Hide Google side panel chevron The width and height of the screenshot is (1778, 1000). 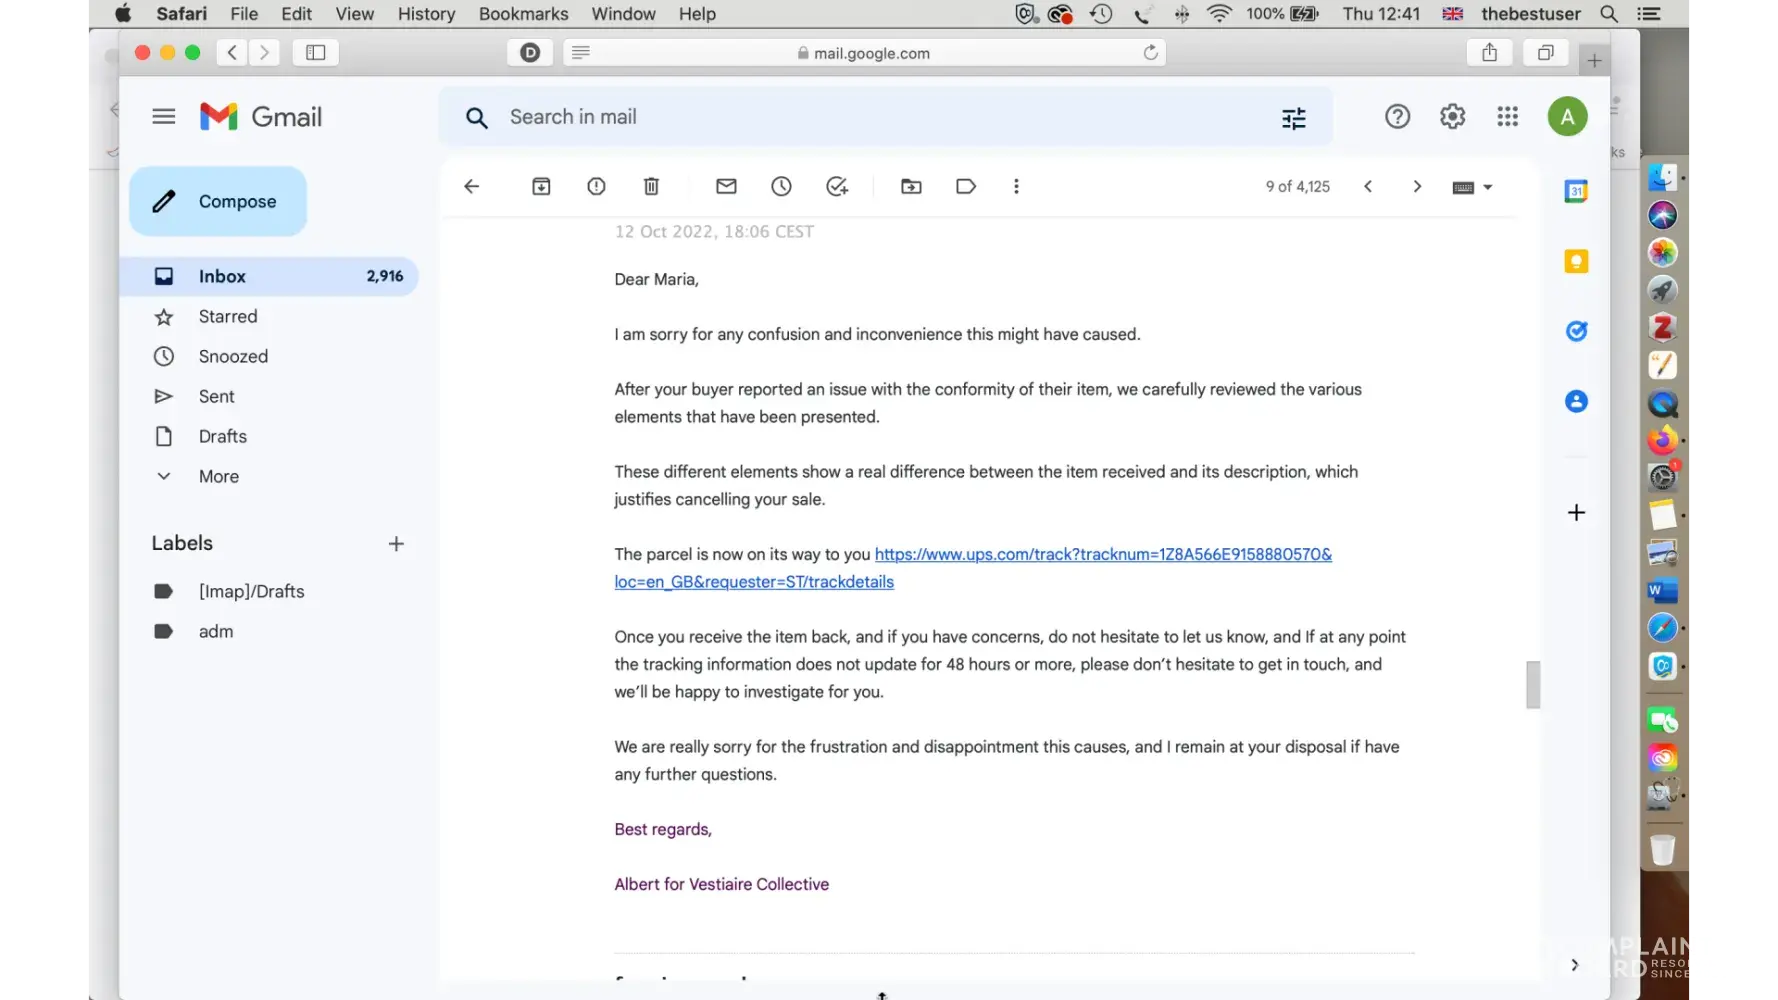[x=1575, y=965]
